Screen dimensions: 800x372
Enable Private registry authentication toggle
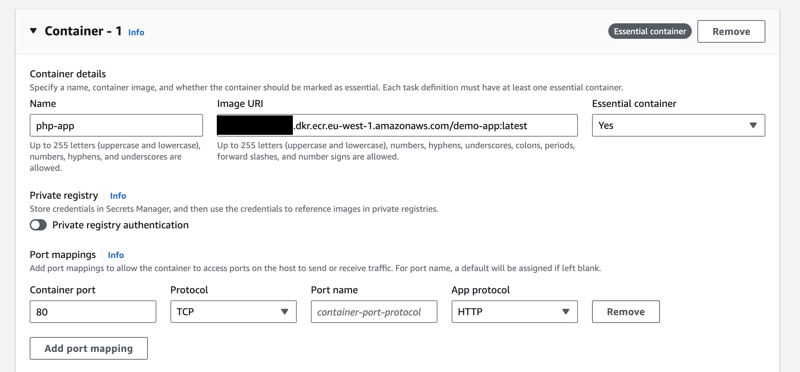(38, 225)
